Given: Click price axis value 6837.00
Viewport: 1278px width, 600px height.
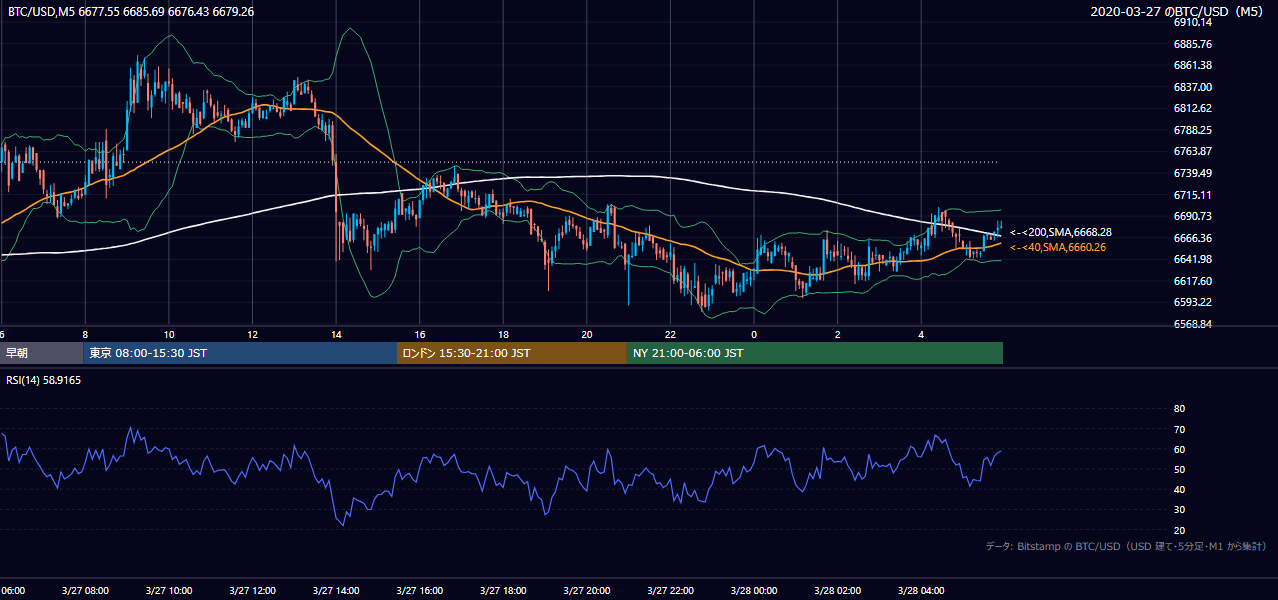Looking at the screenshot, I should coord(1192,87).
